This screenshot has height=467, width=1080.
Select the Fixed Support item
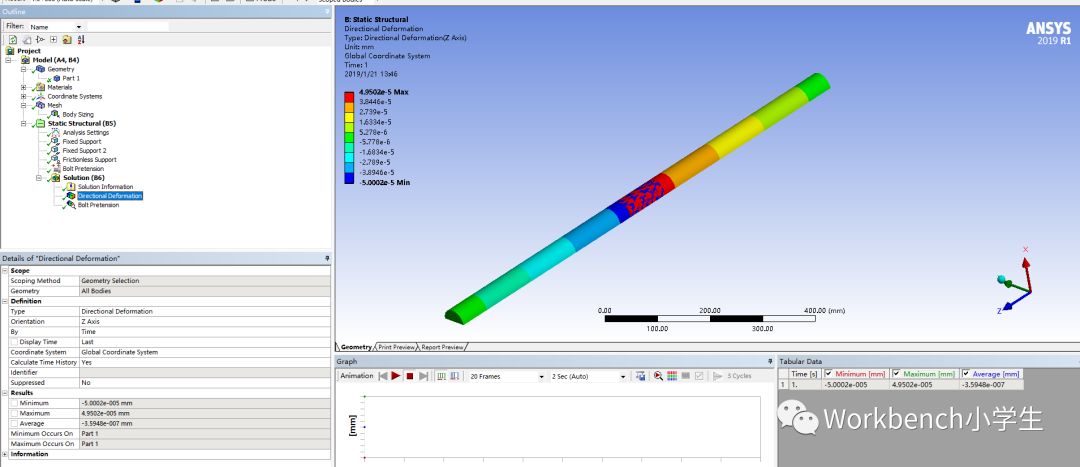[x=82, y=141]
